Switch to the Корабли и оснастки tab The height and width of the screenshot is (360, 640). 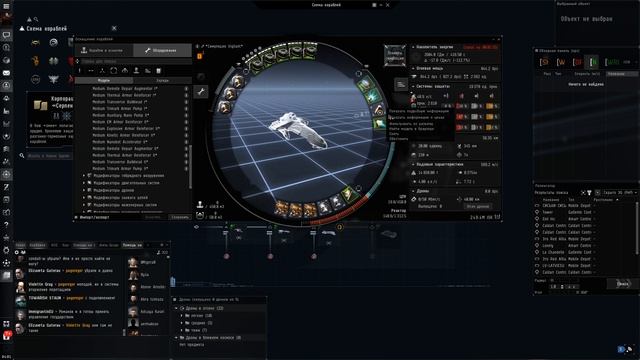tap(104, 50)
